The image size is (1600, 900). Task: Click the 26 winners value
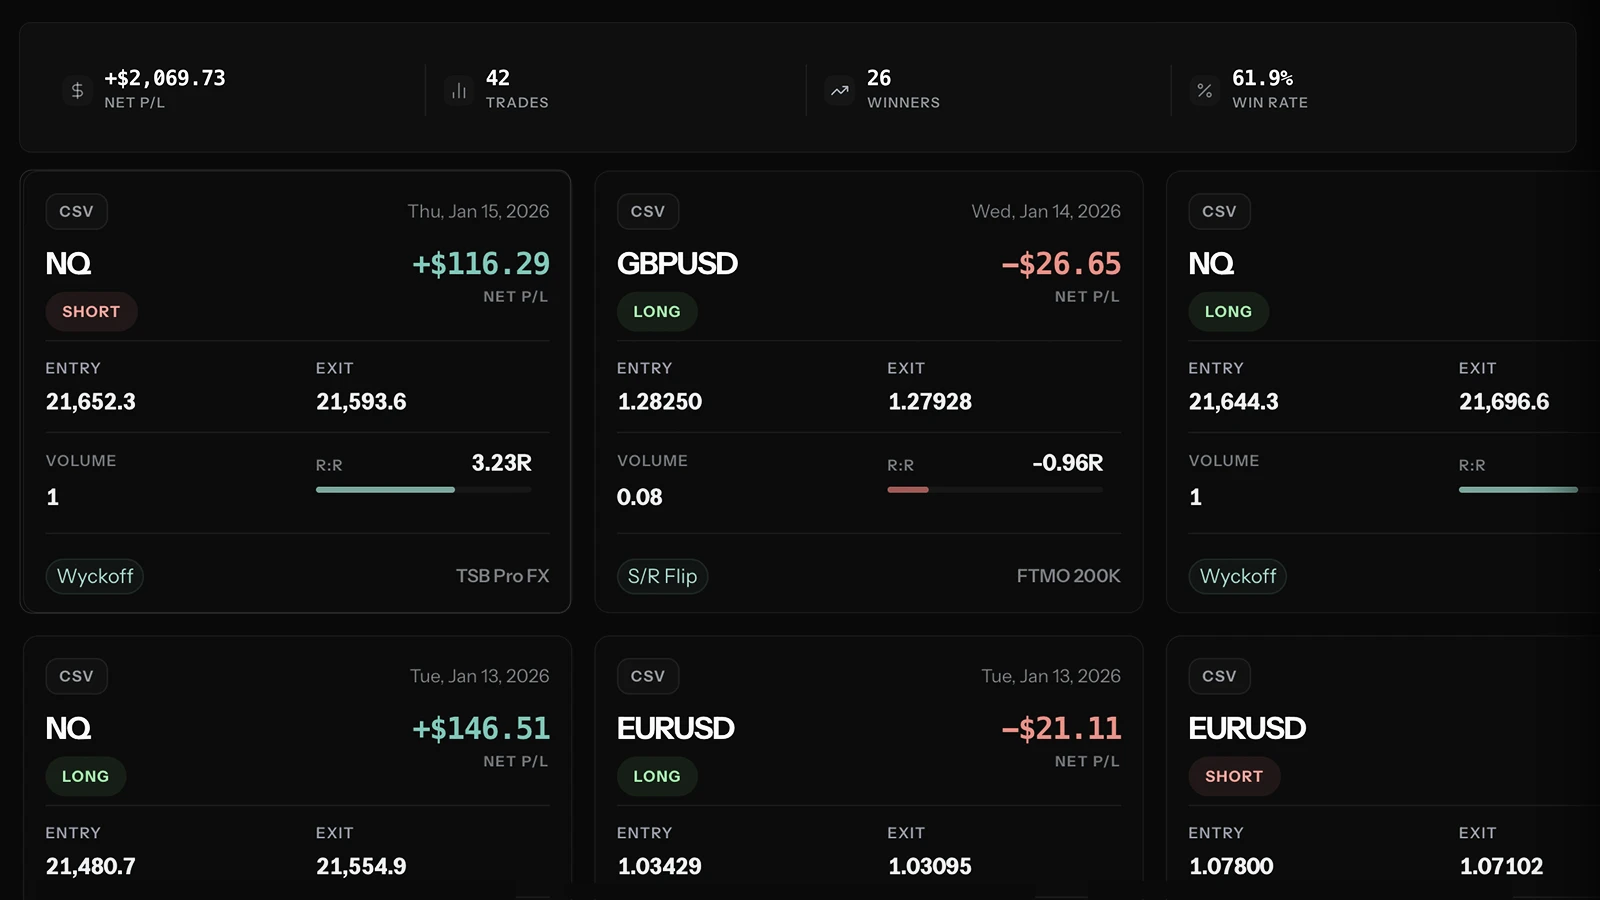coord(879,78)
